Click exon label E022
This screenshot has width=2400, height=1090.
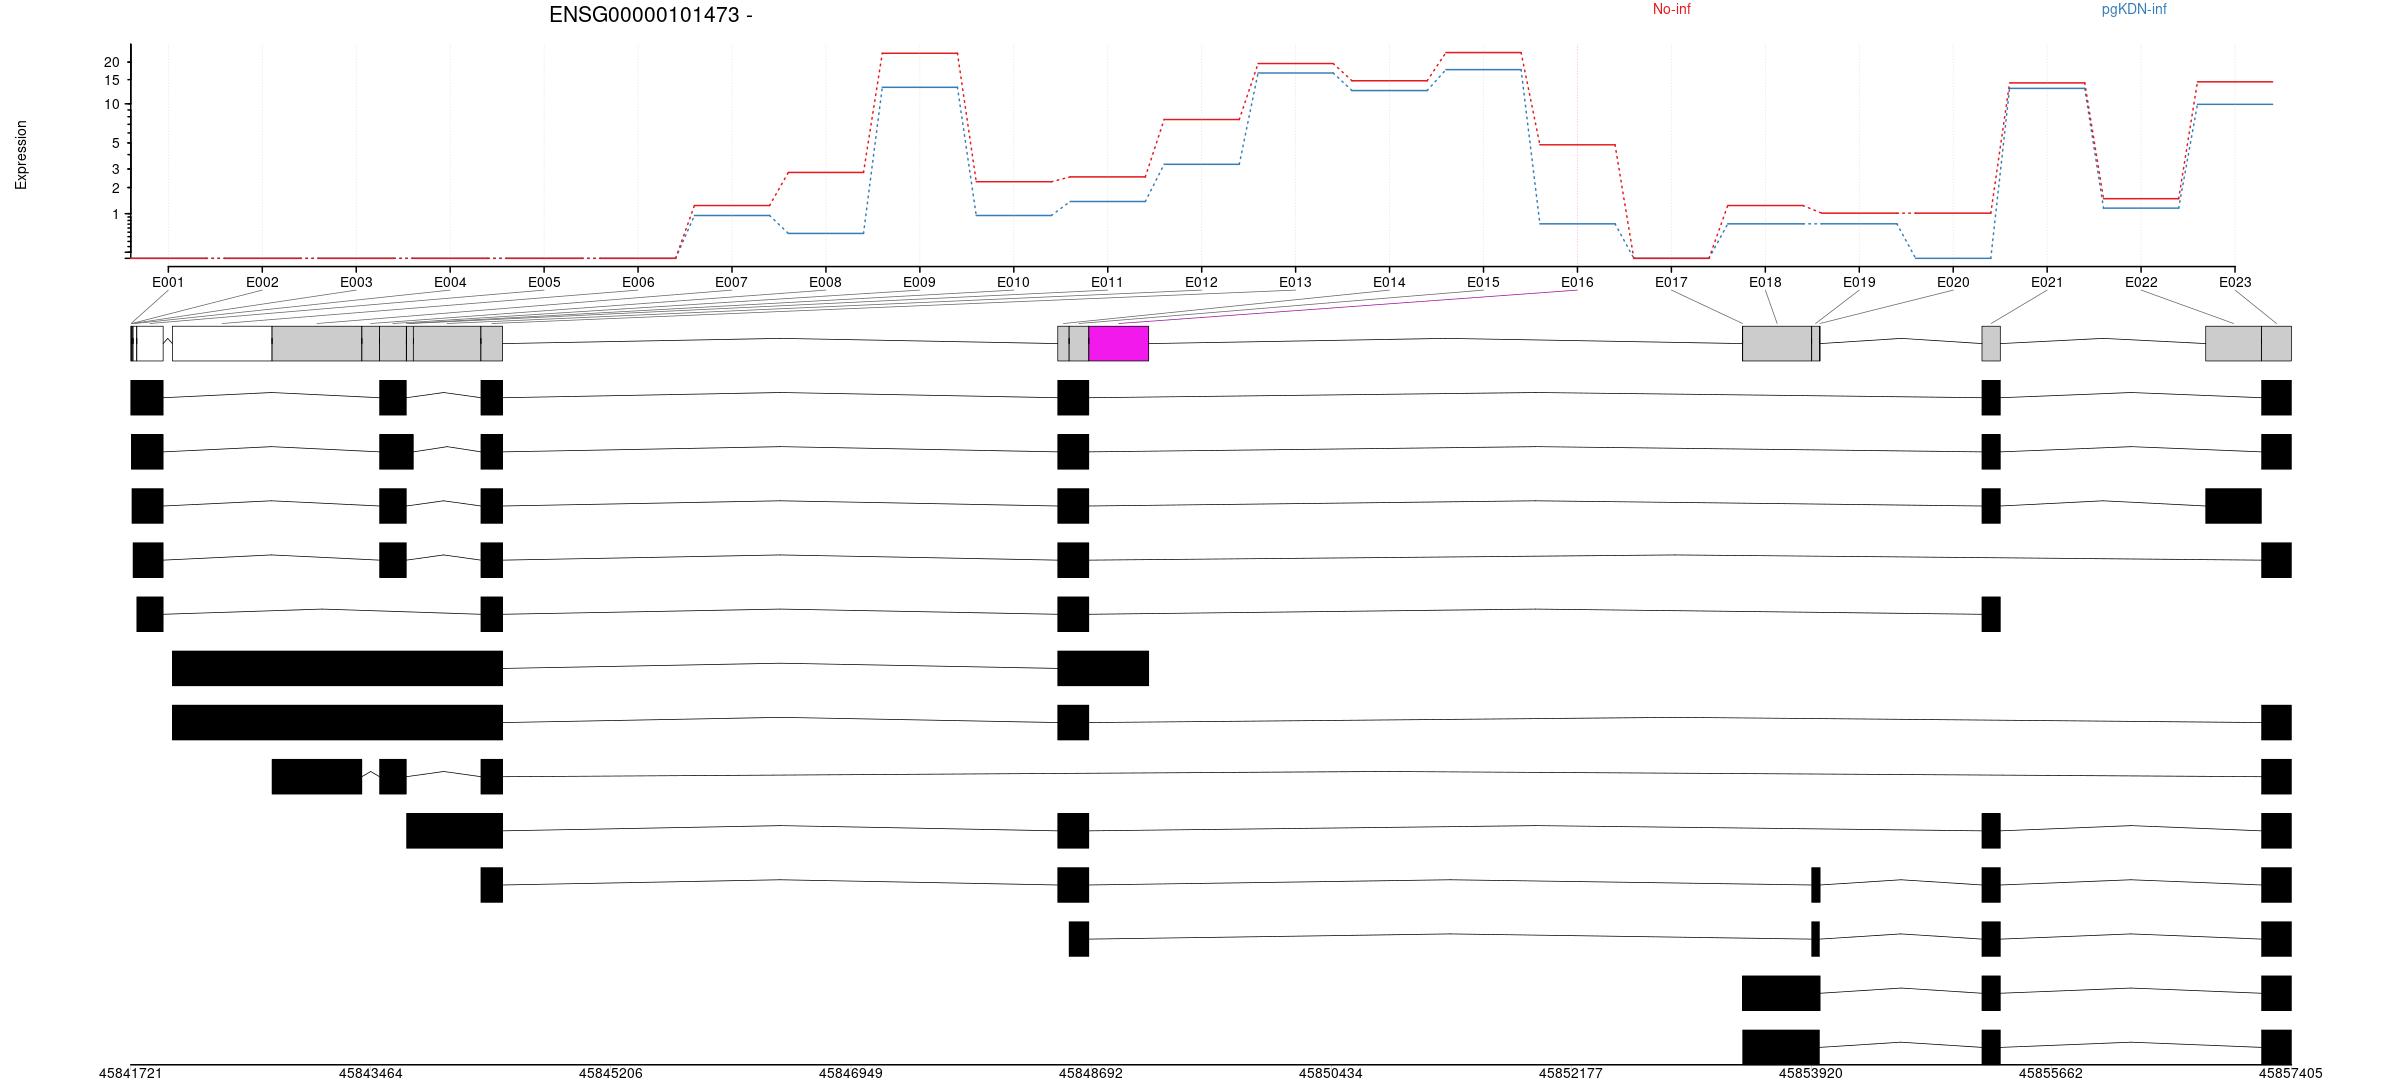point(2141,282)
